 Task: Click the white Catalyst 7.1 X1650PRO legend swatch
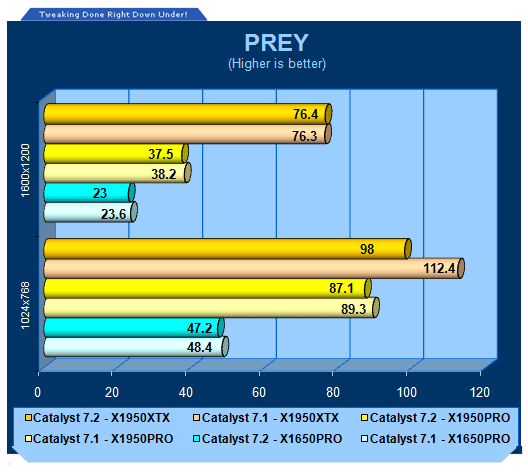364,439
